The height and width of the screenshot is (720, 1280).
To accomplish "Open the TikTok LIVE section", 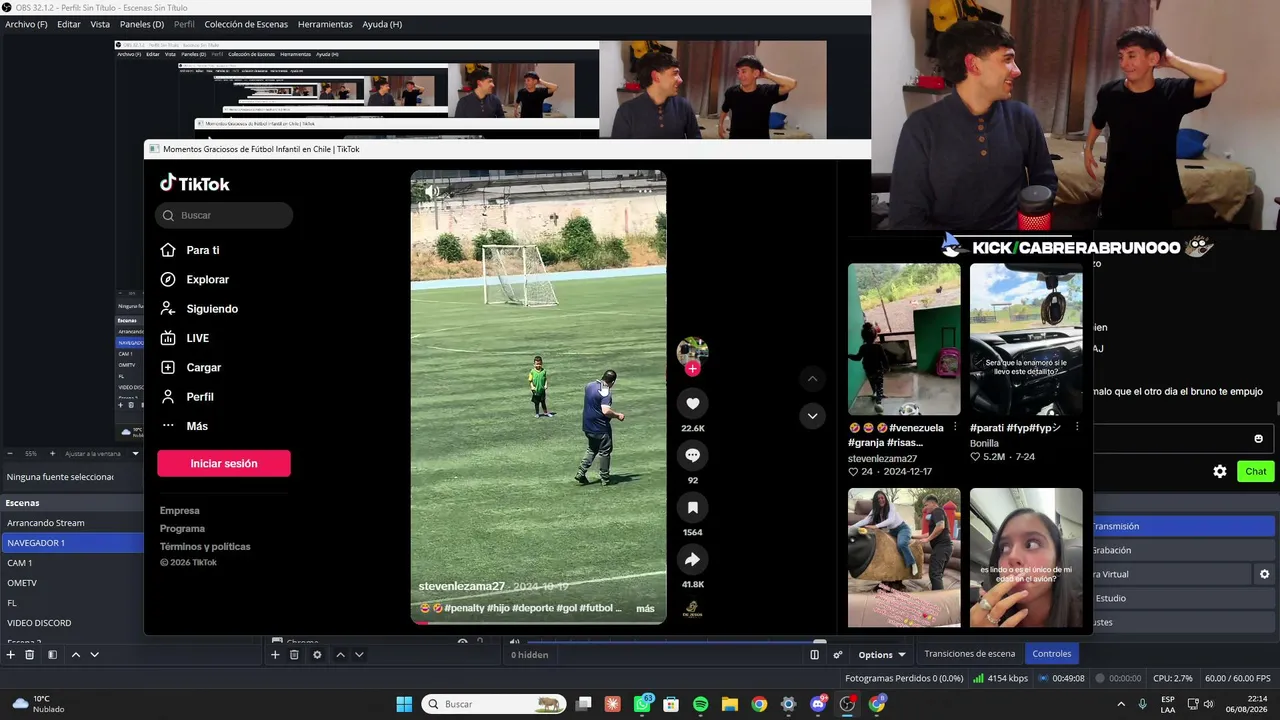I will pyautogui.click(x=197, y=338).
